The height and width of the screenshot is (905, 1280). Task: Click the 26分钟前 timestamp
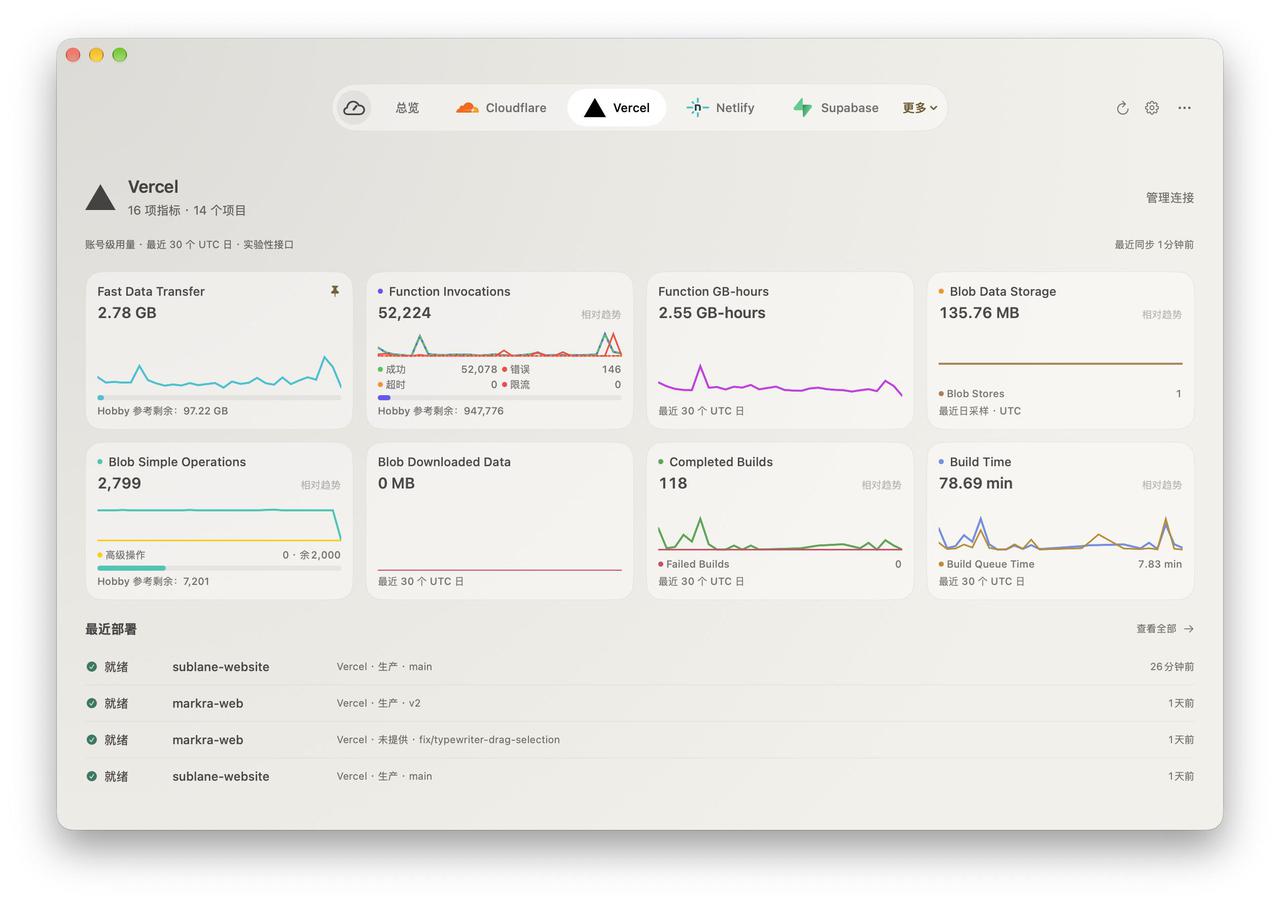[x=1172, y=667]
